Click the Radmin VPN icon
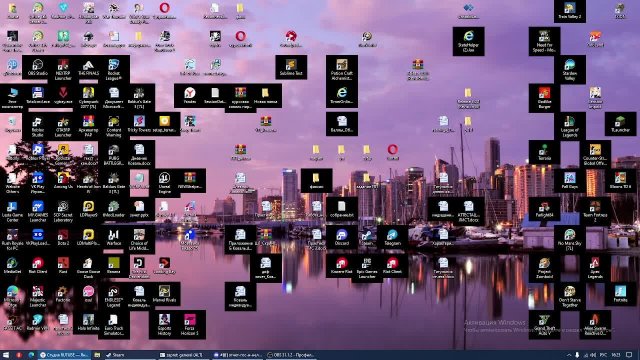The image size is (640, 360). pos(38,323)
